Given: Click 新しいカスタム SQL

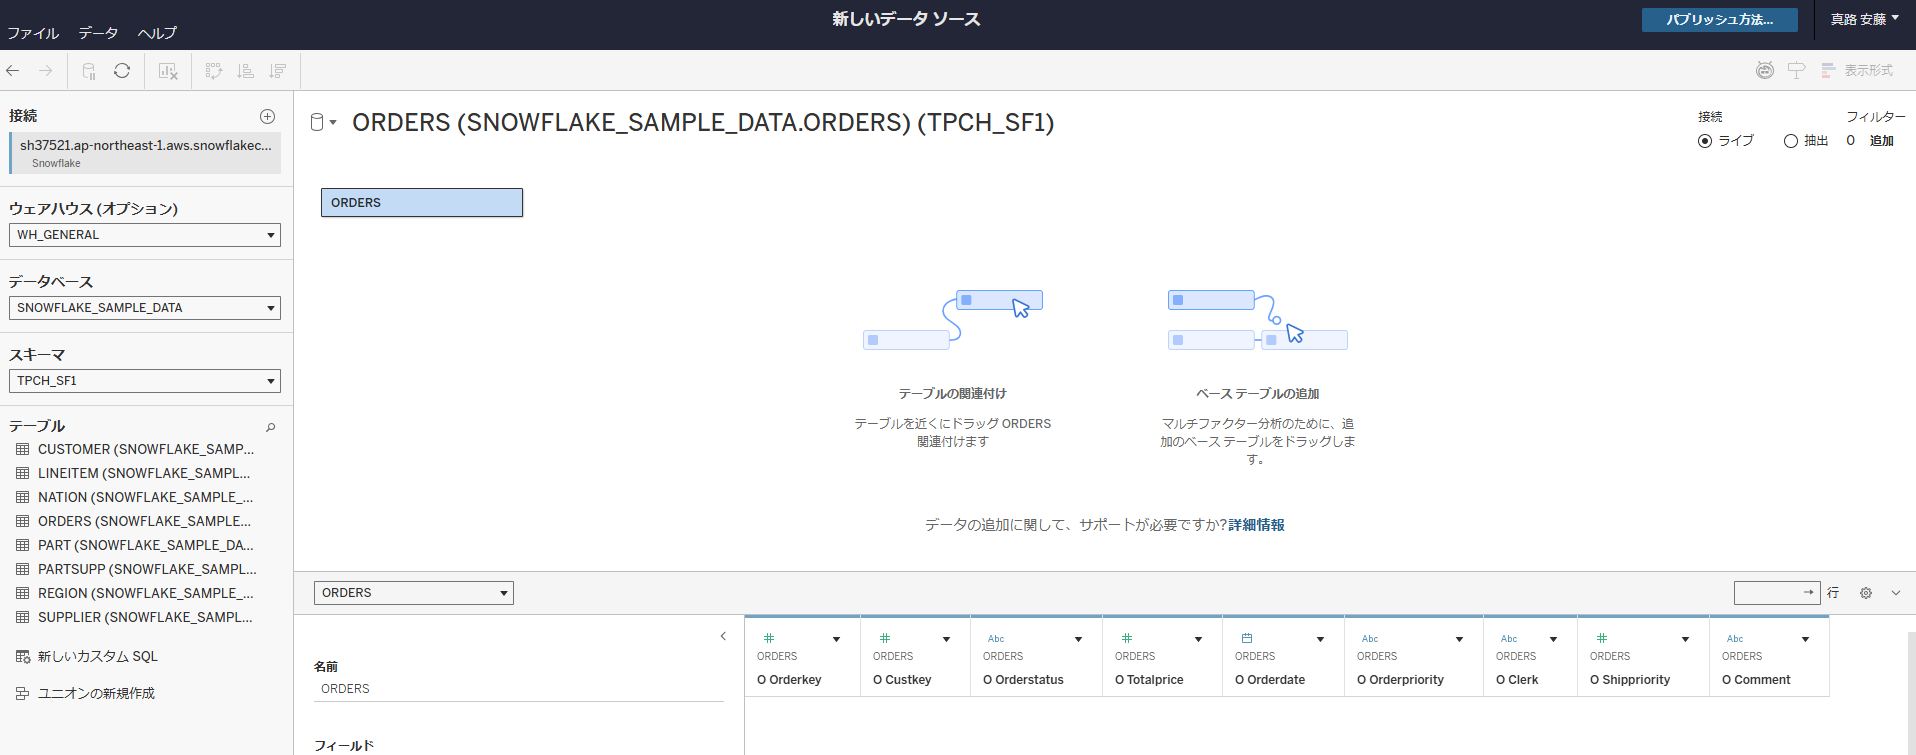Looking at the screenshot, I should click(98, 657).
